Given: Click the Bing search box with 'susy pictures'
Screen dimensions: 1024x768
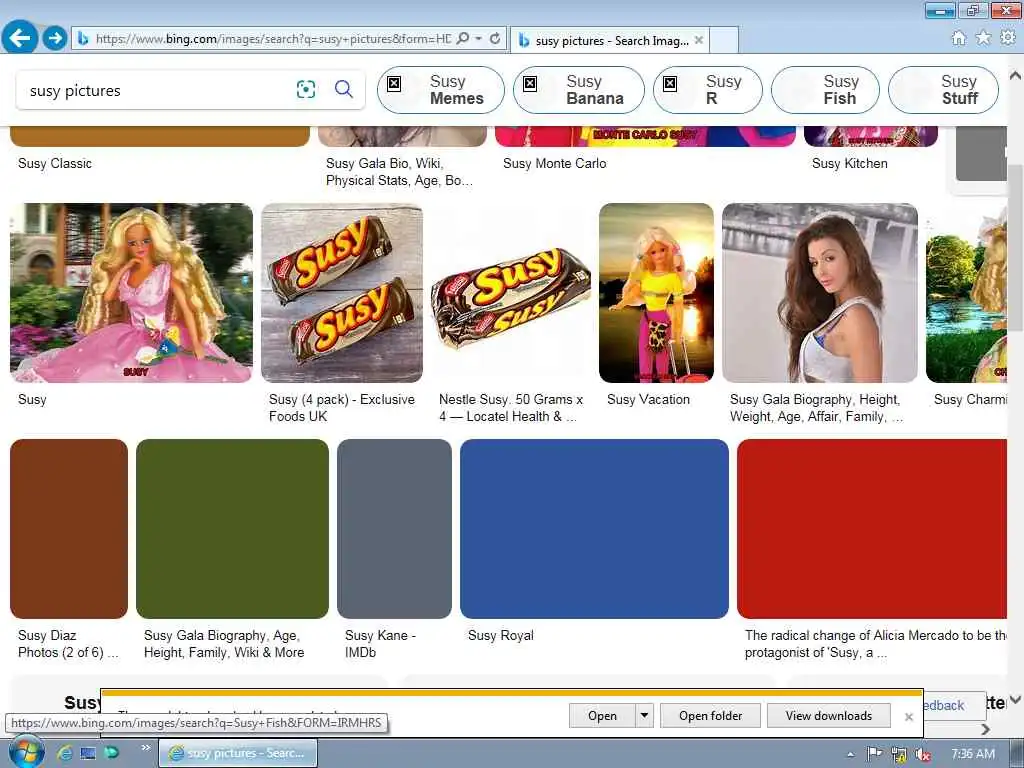Looking at the screenshot, I should point(157,90).
